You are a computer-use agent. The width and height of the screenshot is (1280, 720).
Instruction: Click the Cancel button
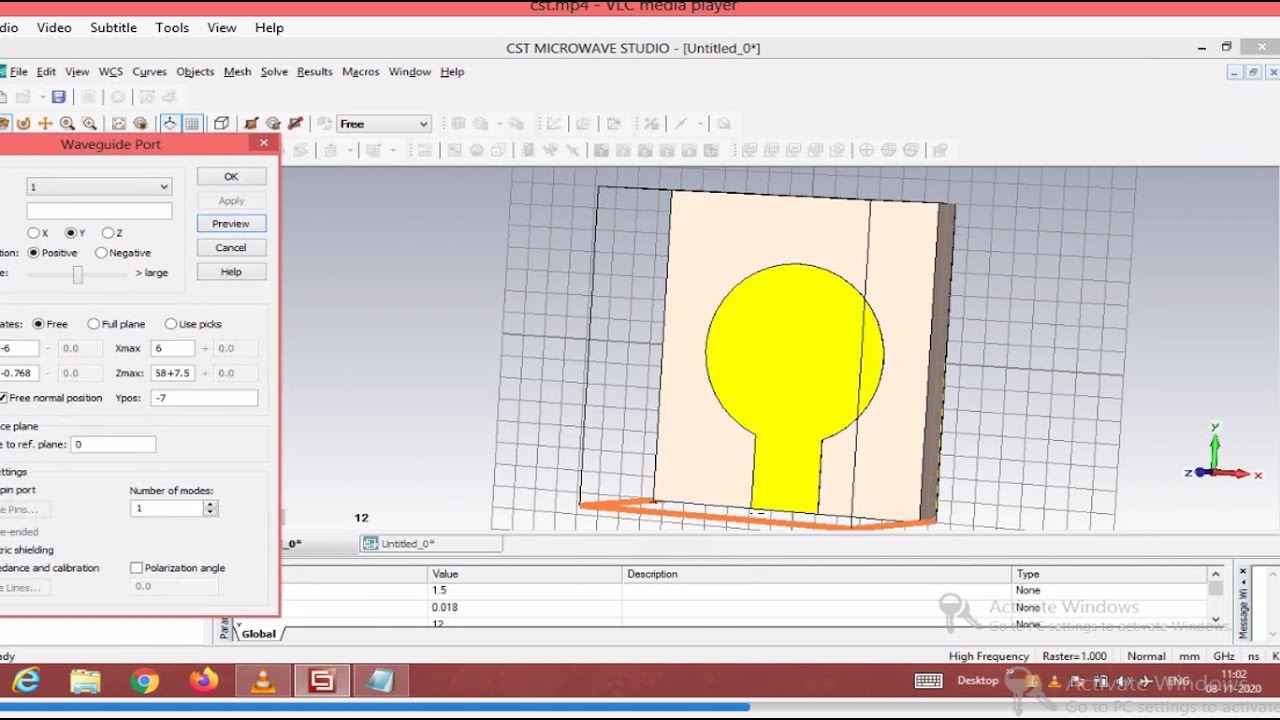(x=231, y=248)
